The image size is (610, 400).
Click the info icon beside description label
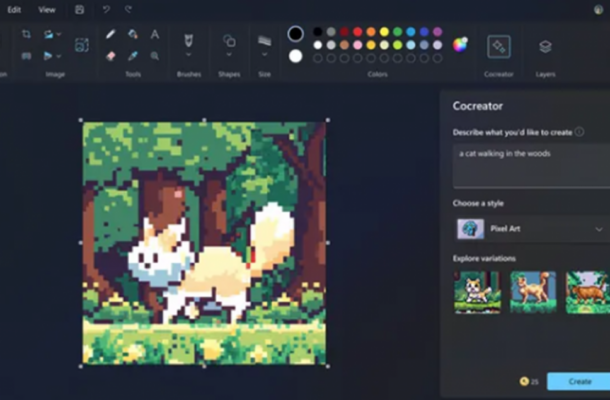coord(579,132)
